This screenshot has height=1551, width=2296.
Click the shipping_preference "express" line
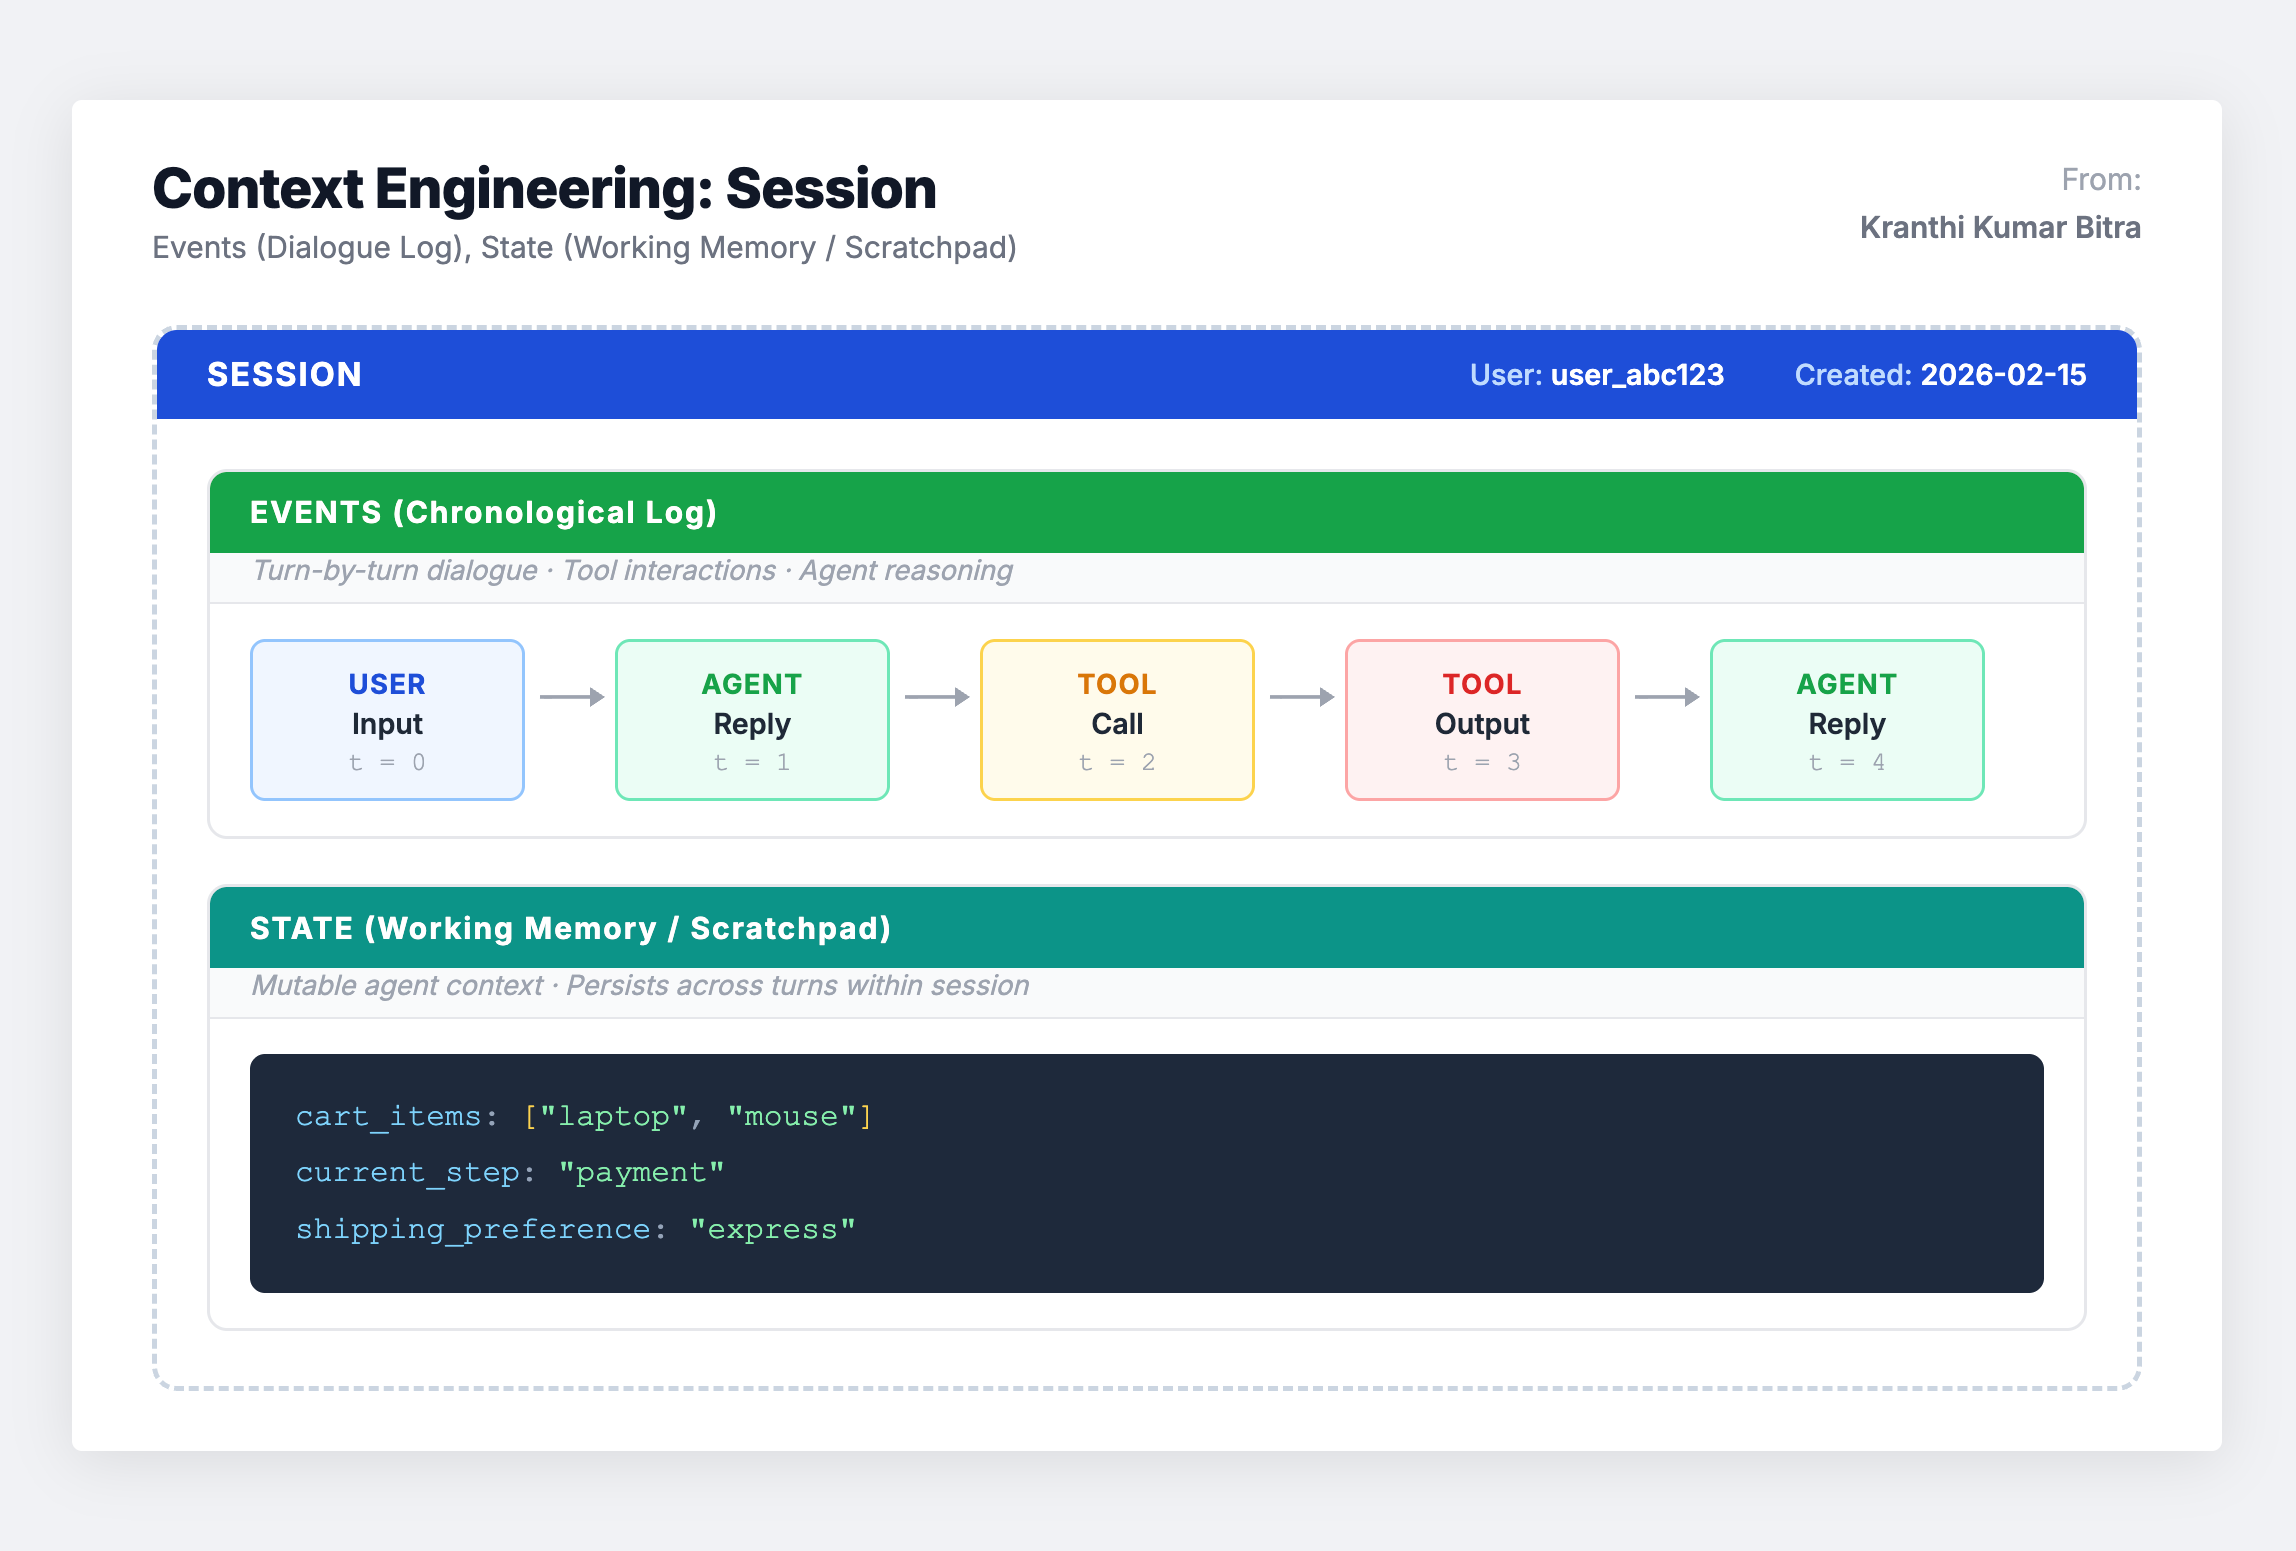click(575, 1229)
